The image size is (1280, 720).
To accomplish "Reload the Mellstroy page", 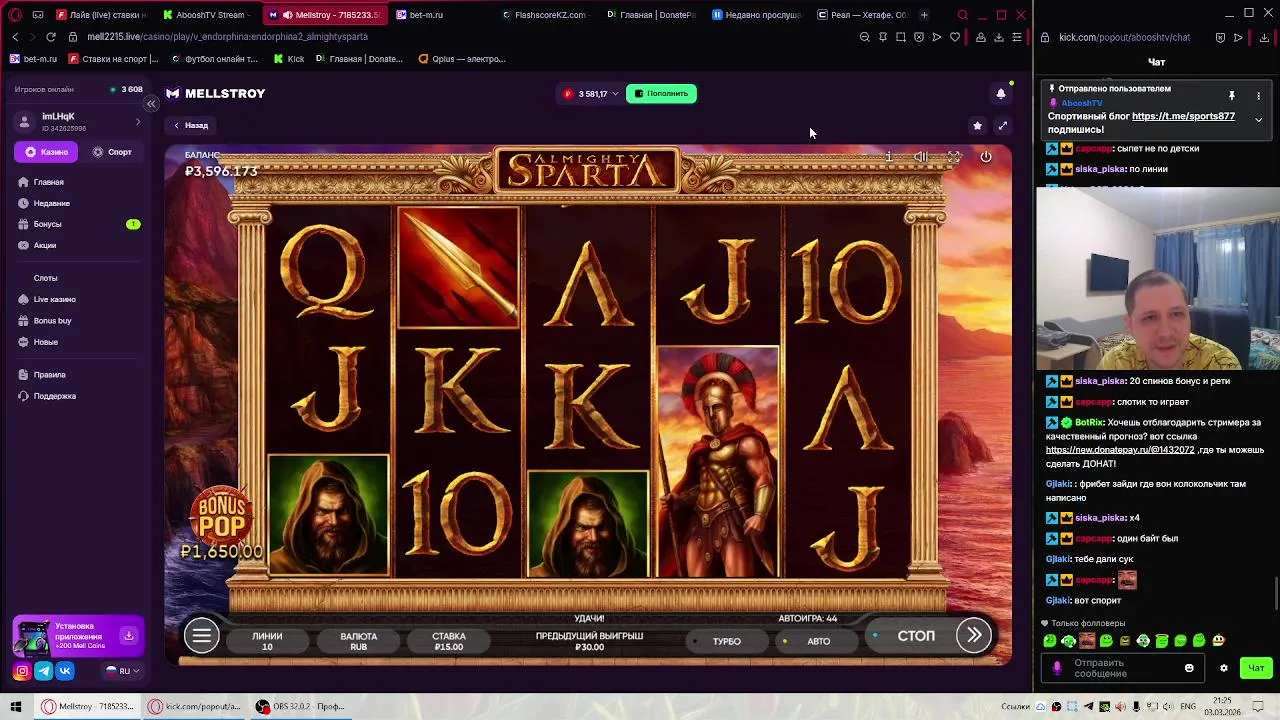I will tap(51, 37).
